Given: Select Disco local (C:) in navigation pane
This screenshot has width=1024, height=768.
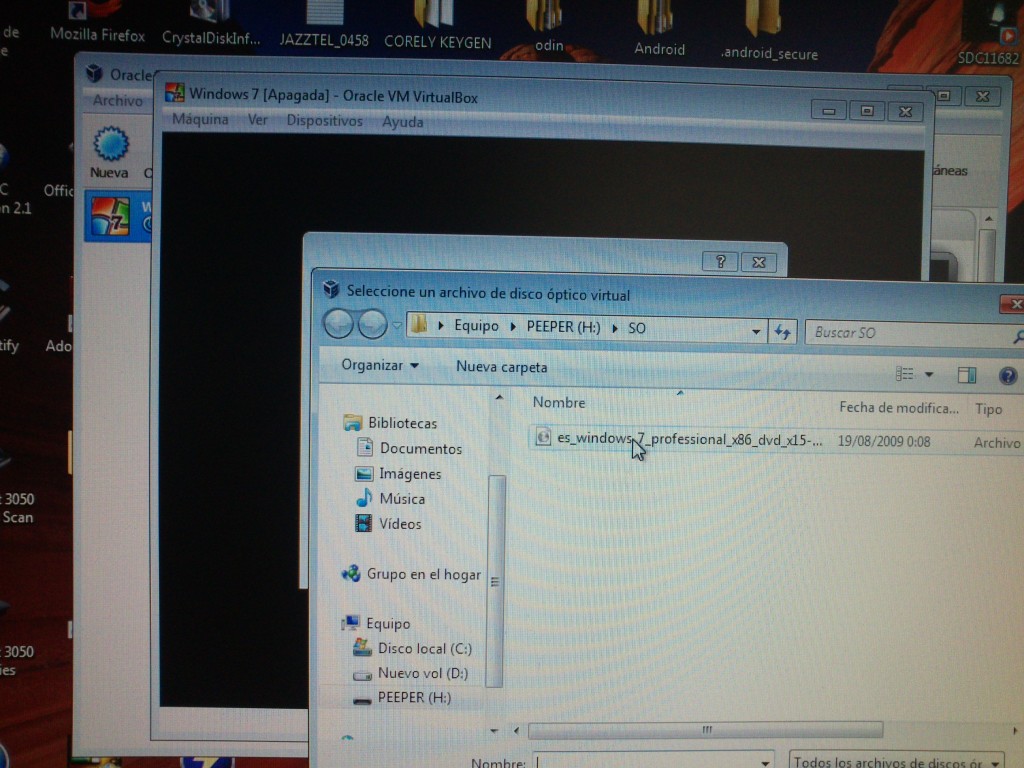Looking at the screenshot, I should point(424,648).
